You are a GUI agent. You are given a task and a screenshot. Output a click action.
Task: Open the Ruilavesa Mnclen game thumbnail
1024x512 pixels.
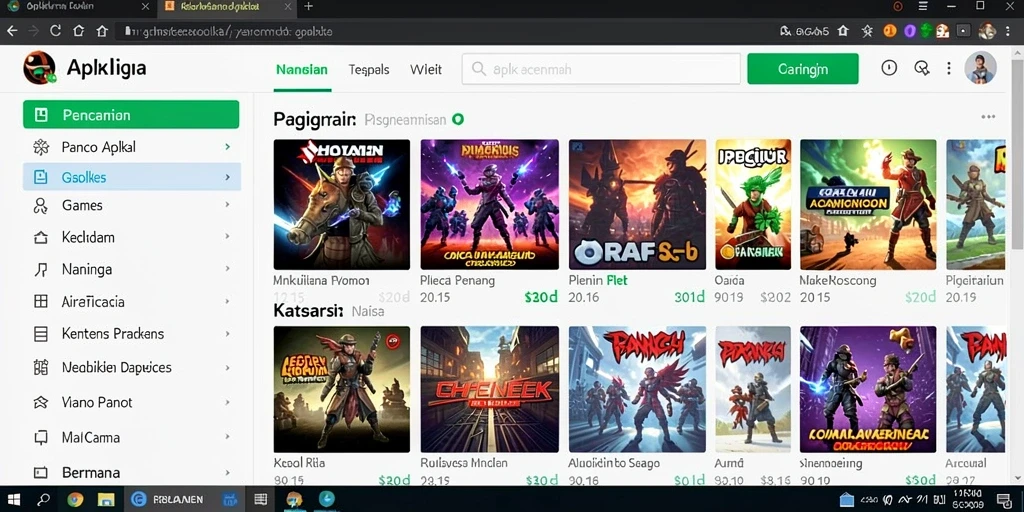click(x=490, y=389)
